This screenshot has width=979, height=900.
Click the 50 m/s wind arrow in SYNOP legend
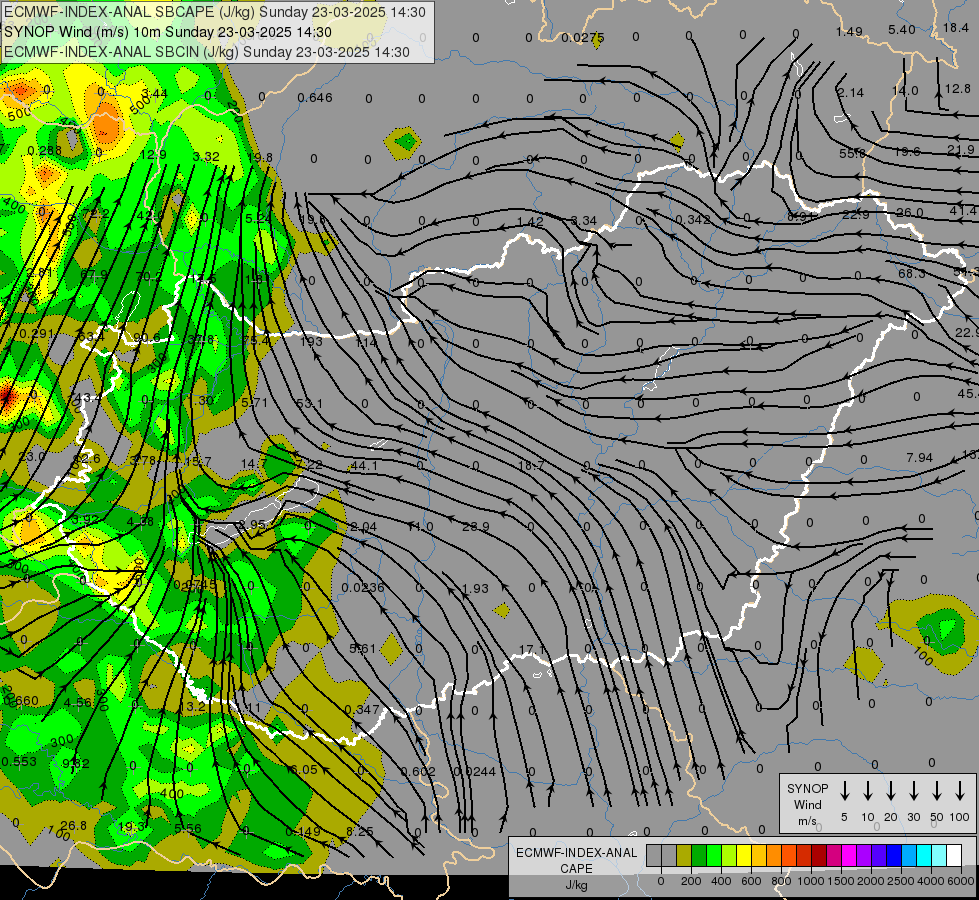937,790
